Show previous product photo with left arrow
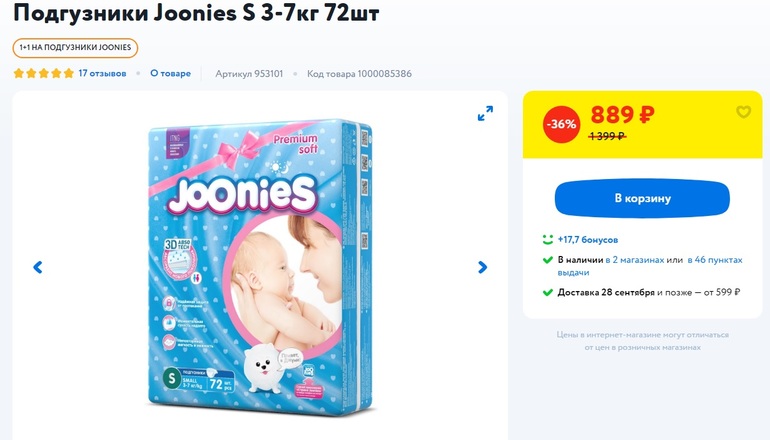 (x=38, y=267)
